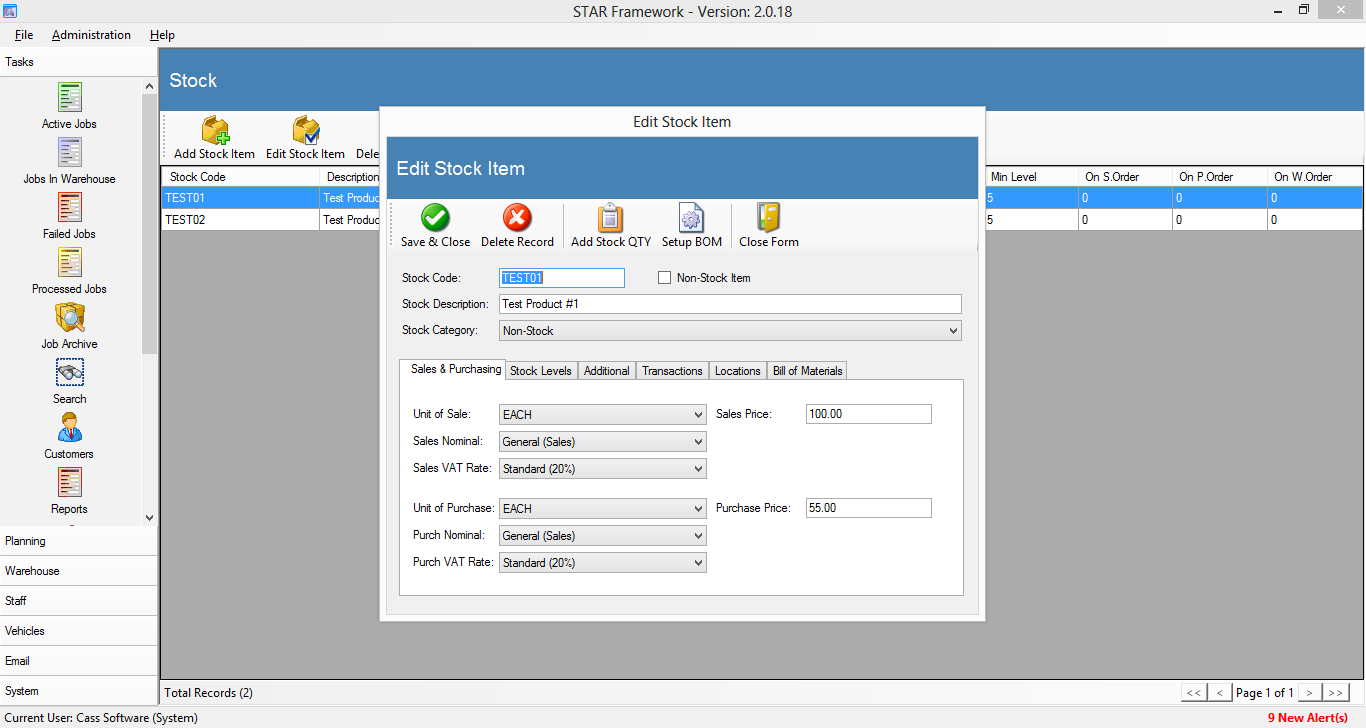The image size is (1366, 728).
Task: Click the 9 New Alert(s) link
Action: 1307,718
